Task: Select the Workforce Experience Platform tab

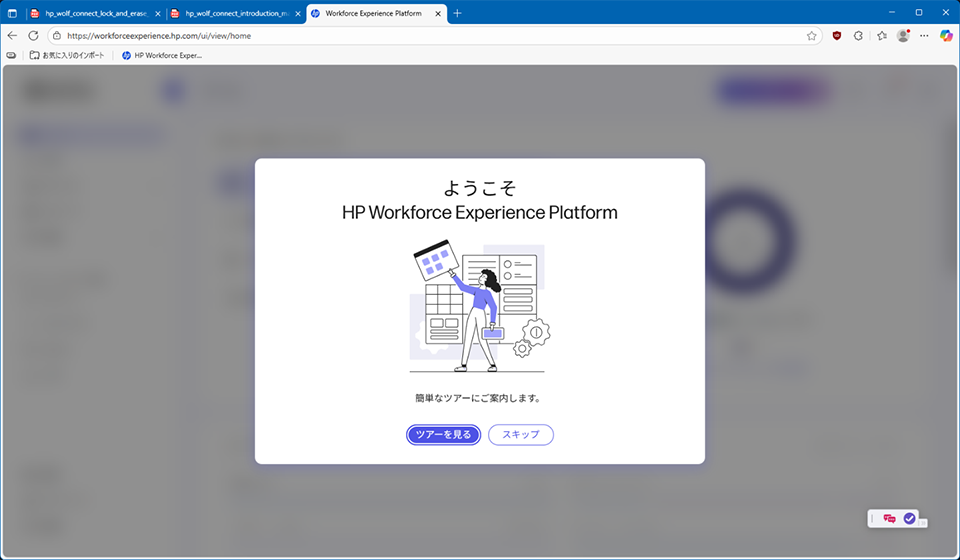Action: pyautogui.click(x=373, y=13)
